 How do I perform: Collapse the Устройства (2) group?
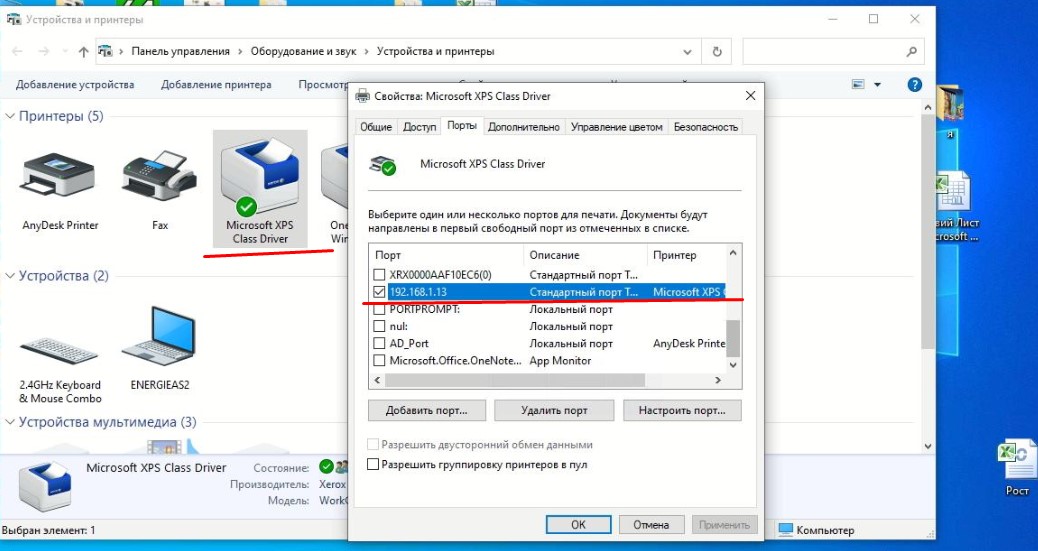point(10,276)
